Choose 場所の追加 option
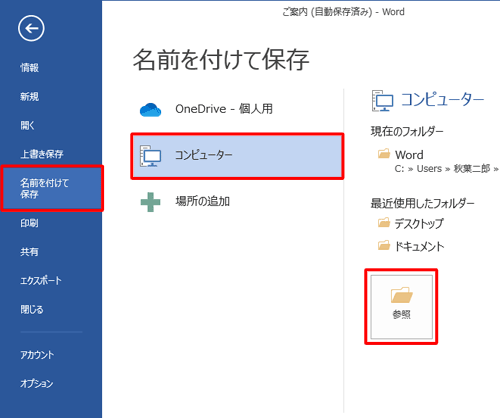The width and height of the screenshot is (500, 418). click(203, 201)
